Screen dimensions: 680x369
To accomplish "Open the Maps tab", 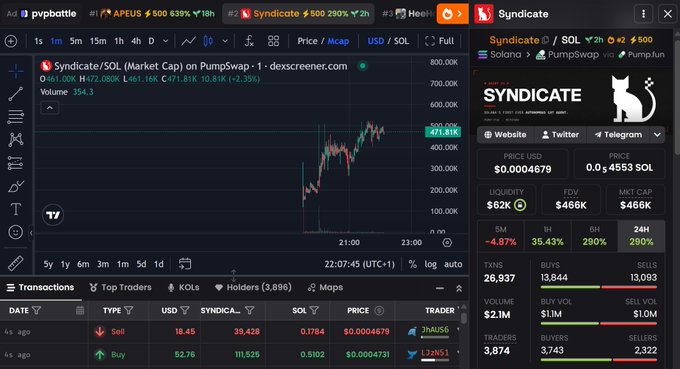I will click(325, 287).
